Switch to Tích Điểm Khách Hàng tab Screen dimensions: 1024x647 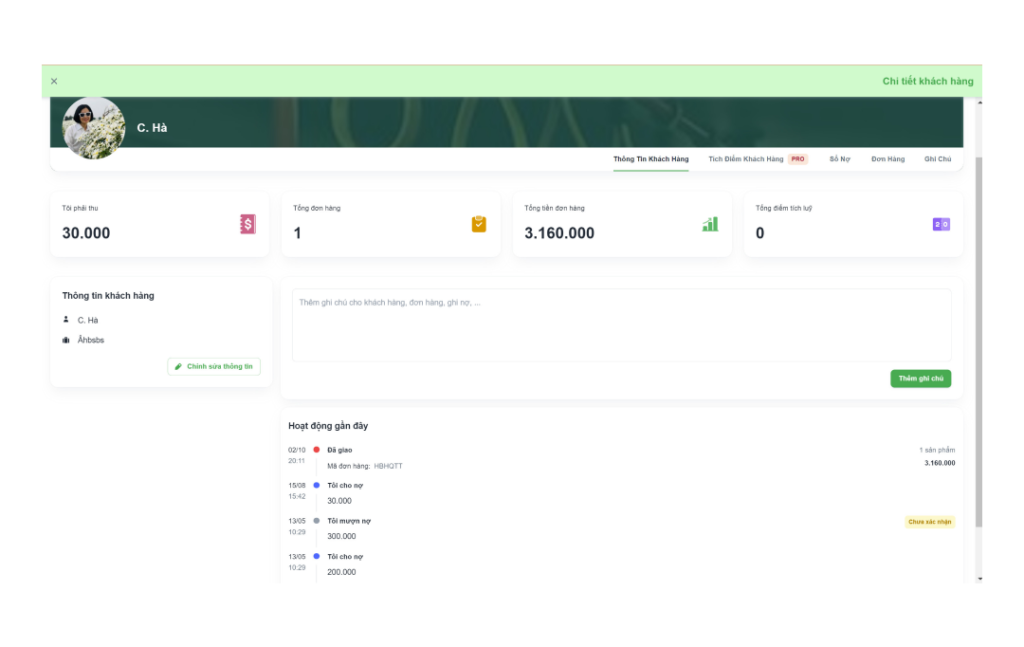(746, 159)
